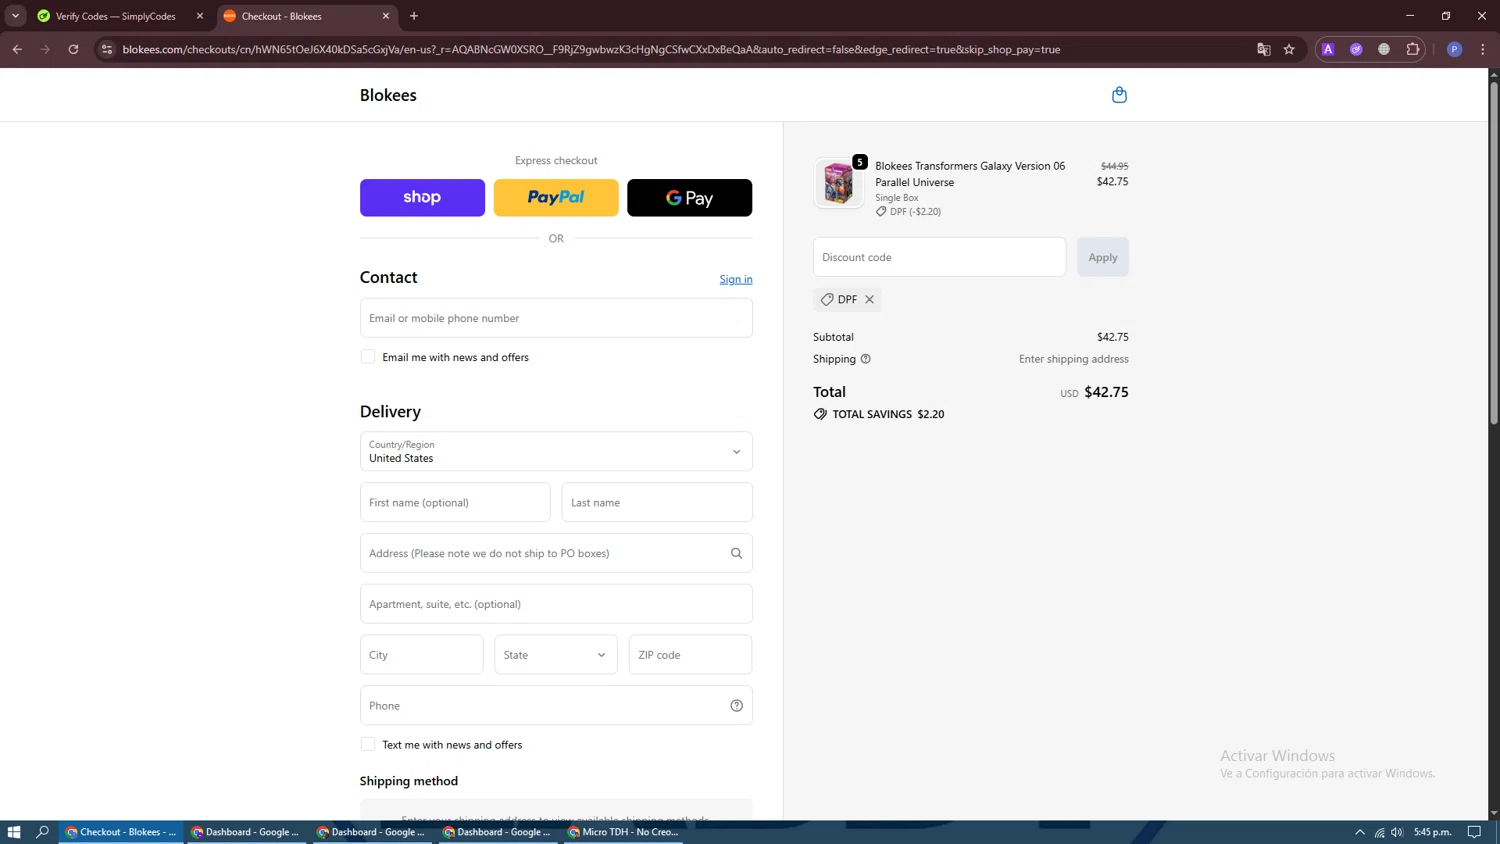The height and width of the screenshot is (844, 1500).
Task: Open a new browser tab
Action: [x=414, y=16]
